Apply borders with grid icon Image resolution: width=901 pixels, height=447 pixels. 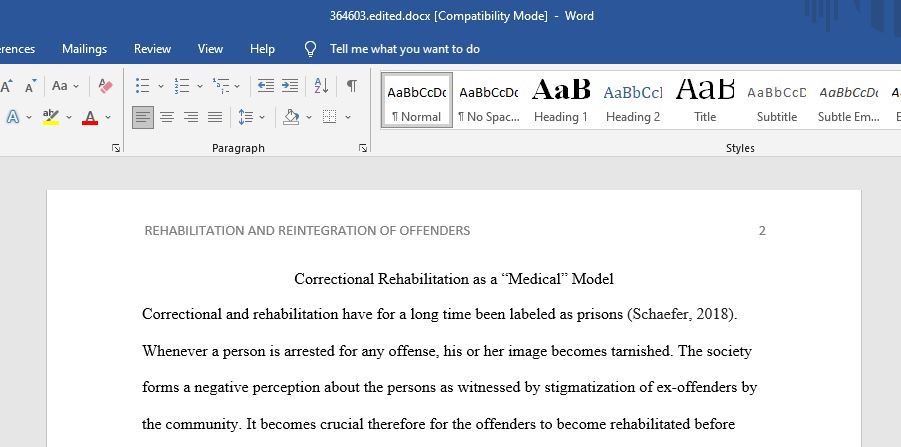329,117
